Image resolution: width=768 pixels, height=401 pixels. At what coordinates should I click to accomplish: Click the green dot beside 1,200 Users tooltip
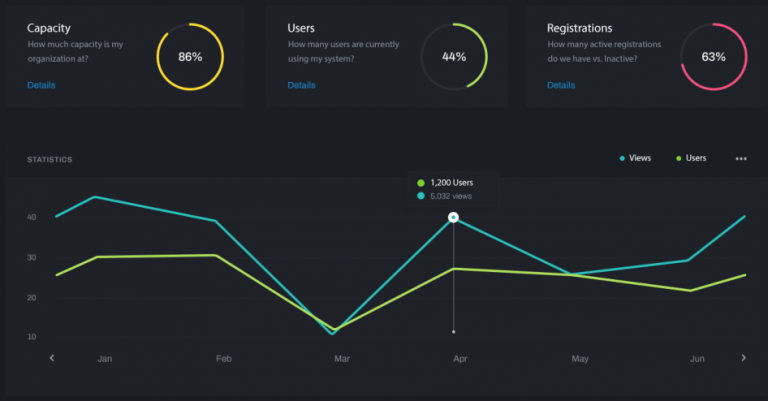click(x=421, y=183)
